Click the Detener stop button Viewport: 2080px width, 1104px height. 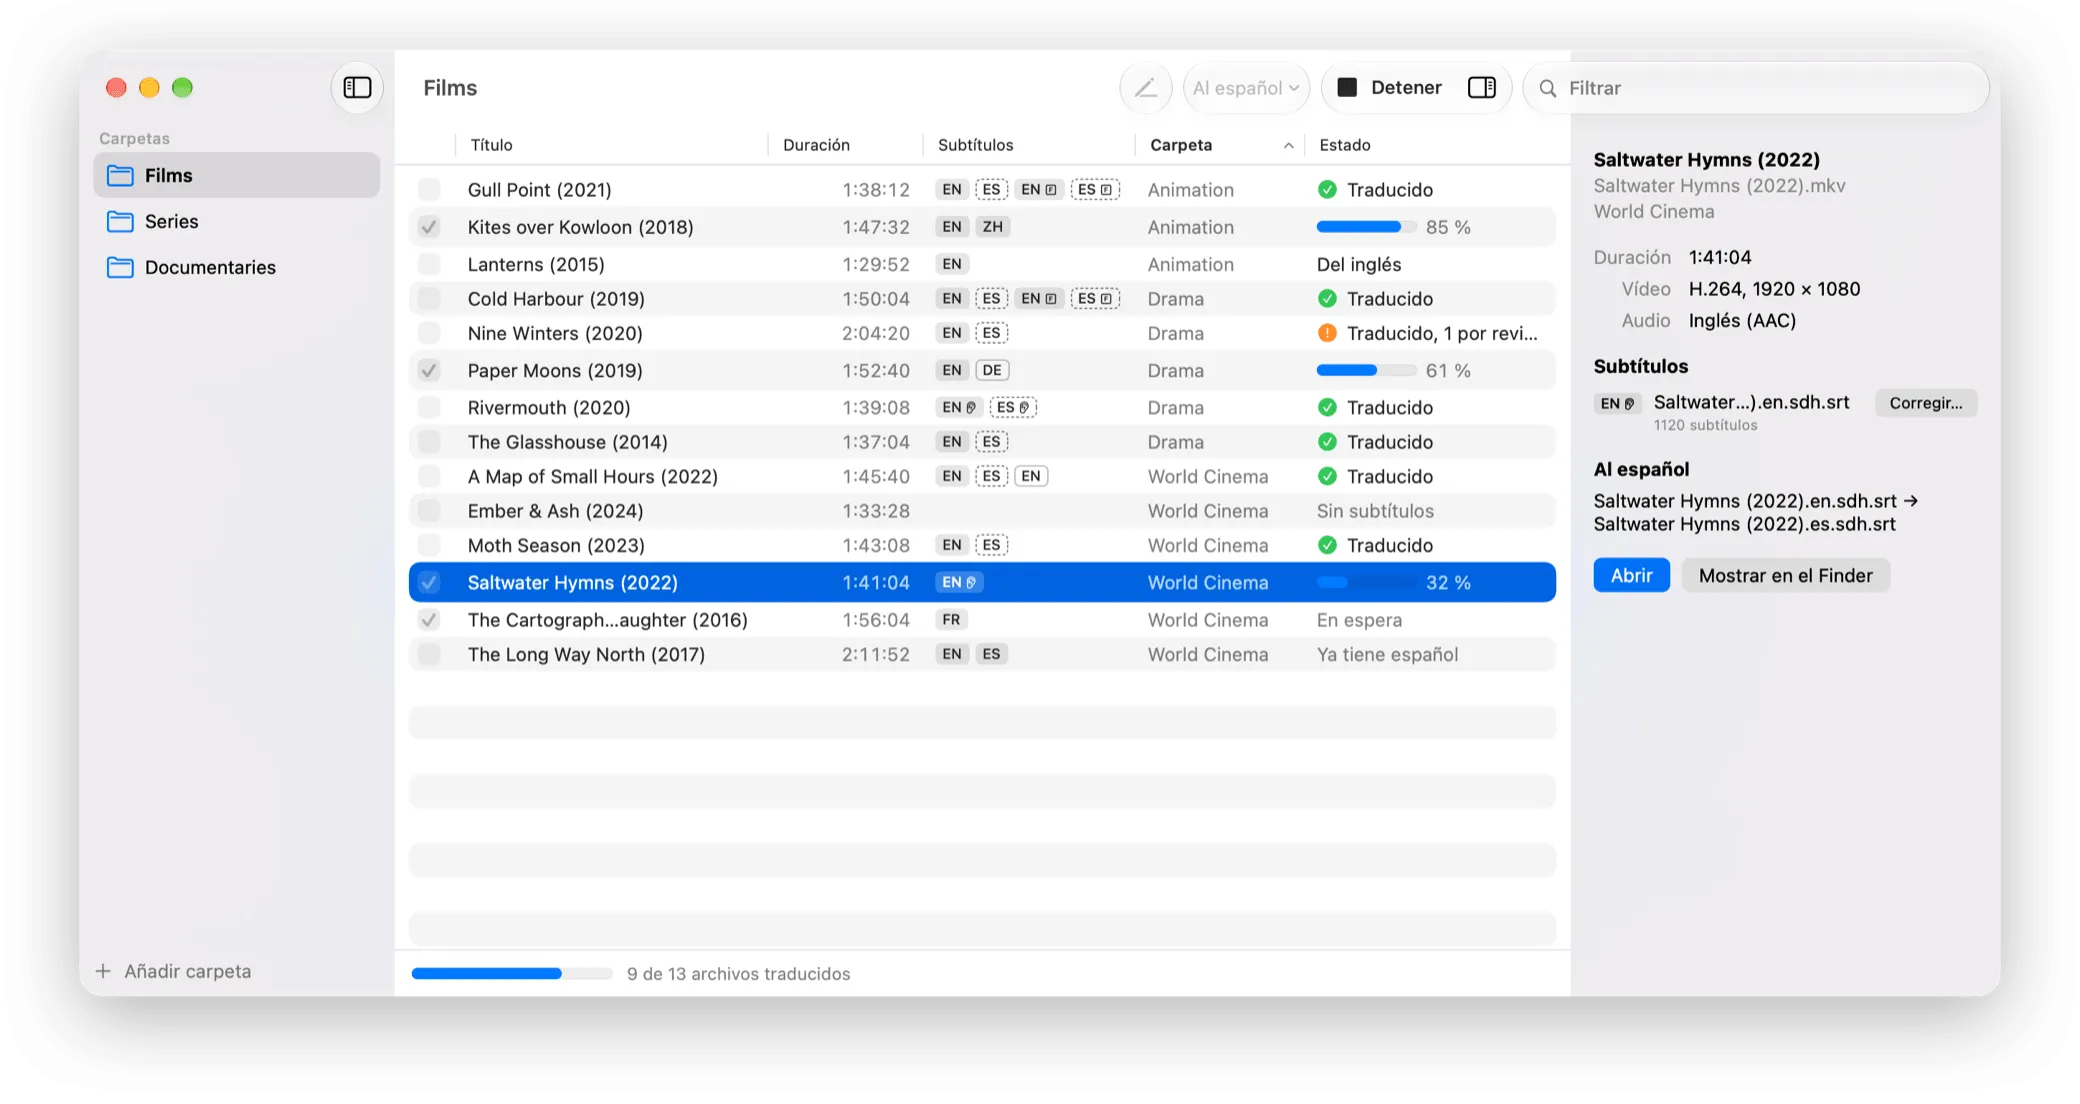(1390, 88)
